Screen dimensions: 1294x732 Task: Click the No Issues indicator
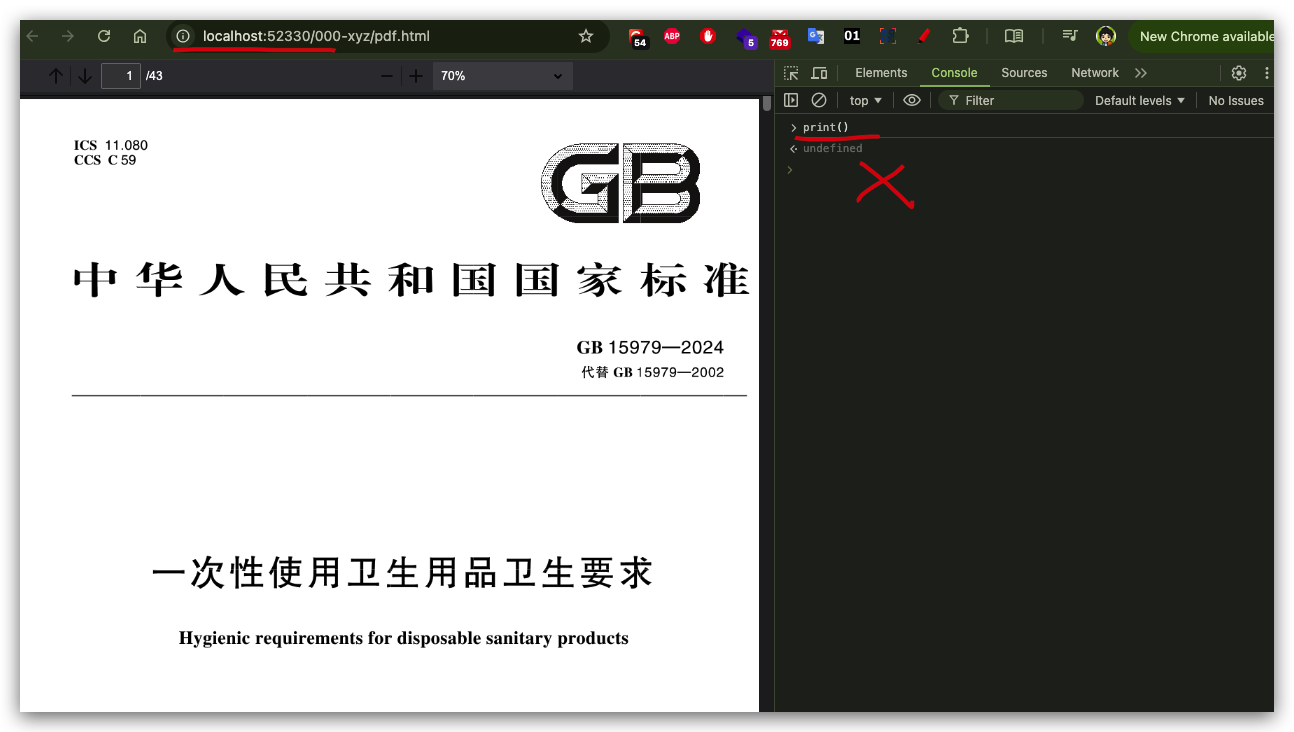(x=1236, y=100)
